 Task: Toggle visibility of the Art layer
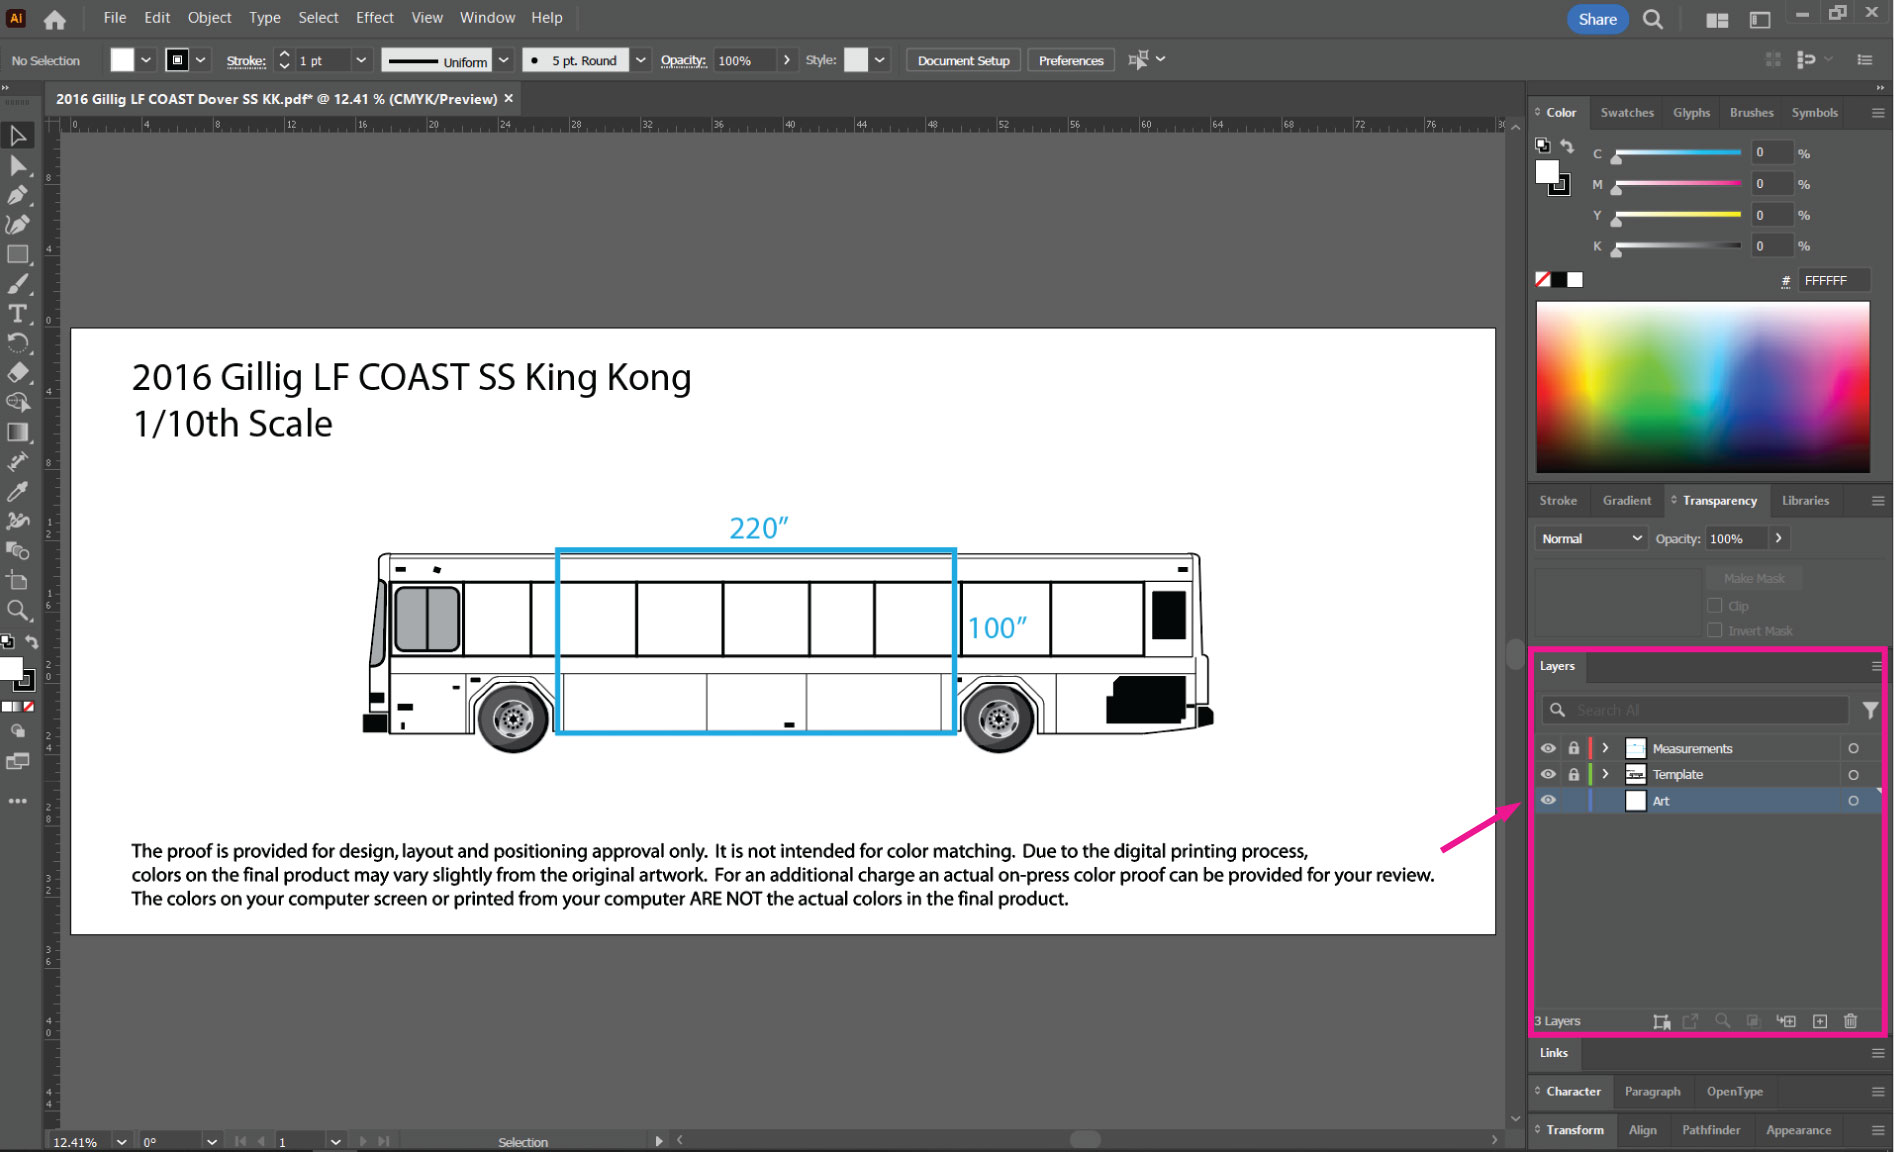[1548, 800]
